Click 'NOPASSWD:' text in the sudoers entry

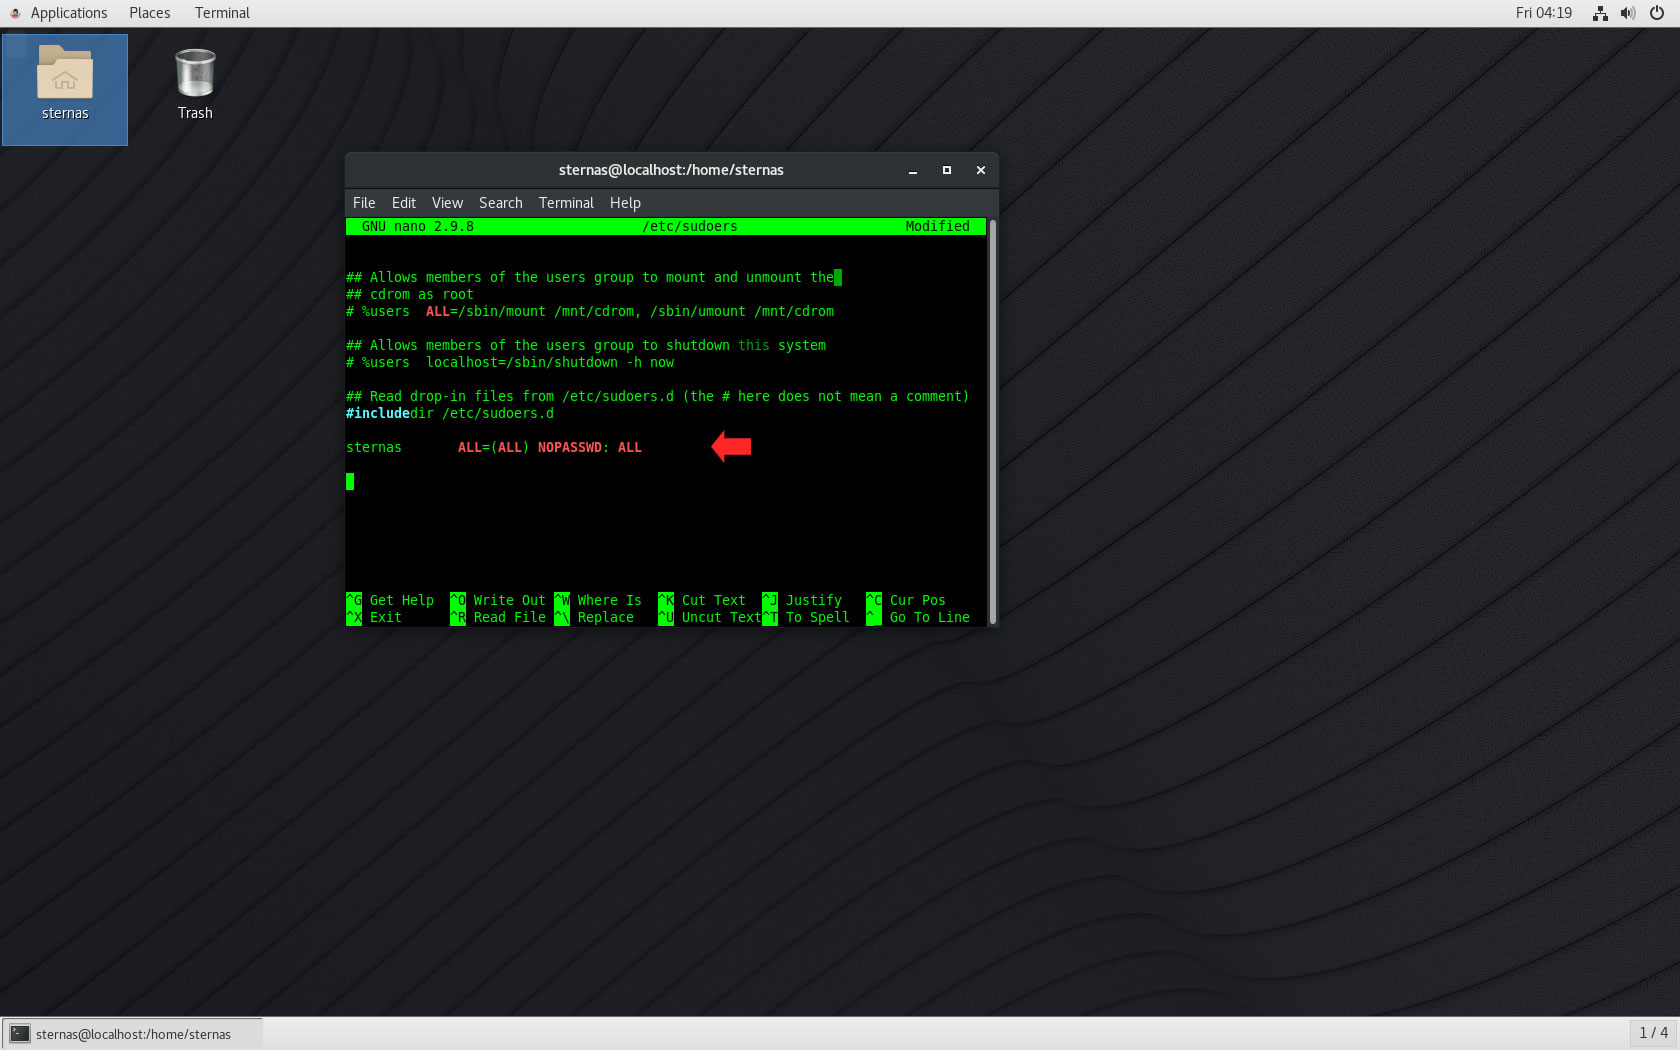tap(574, 448)
